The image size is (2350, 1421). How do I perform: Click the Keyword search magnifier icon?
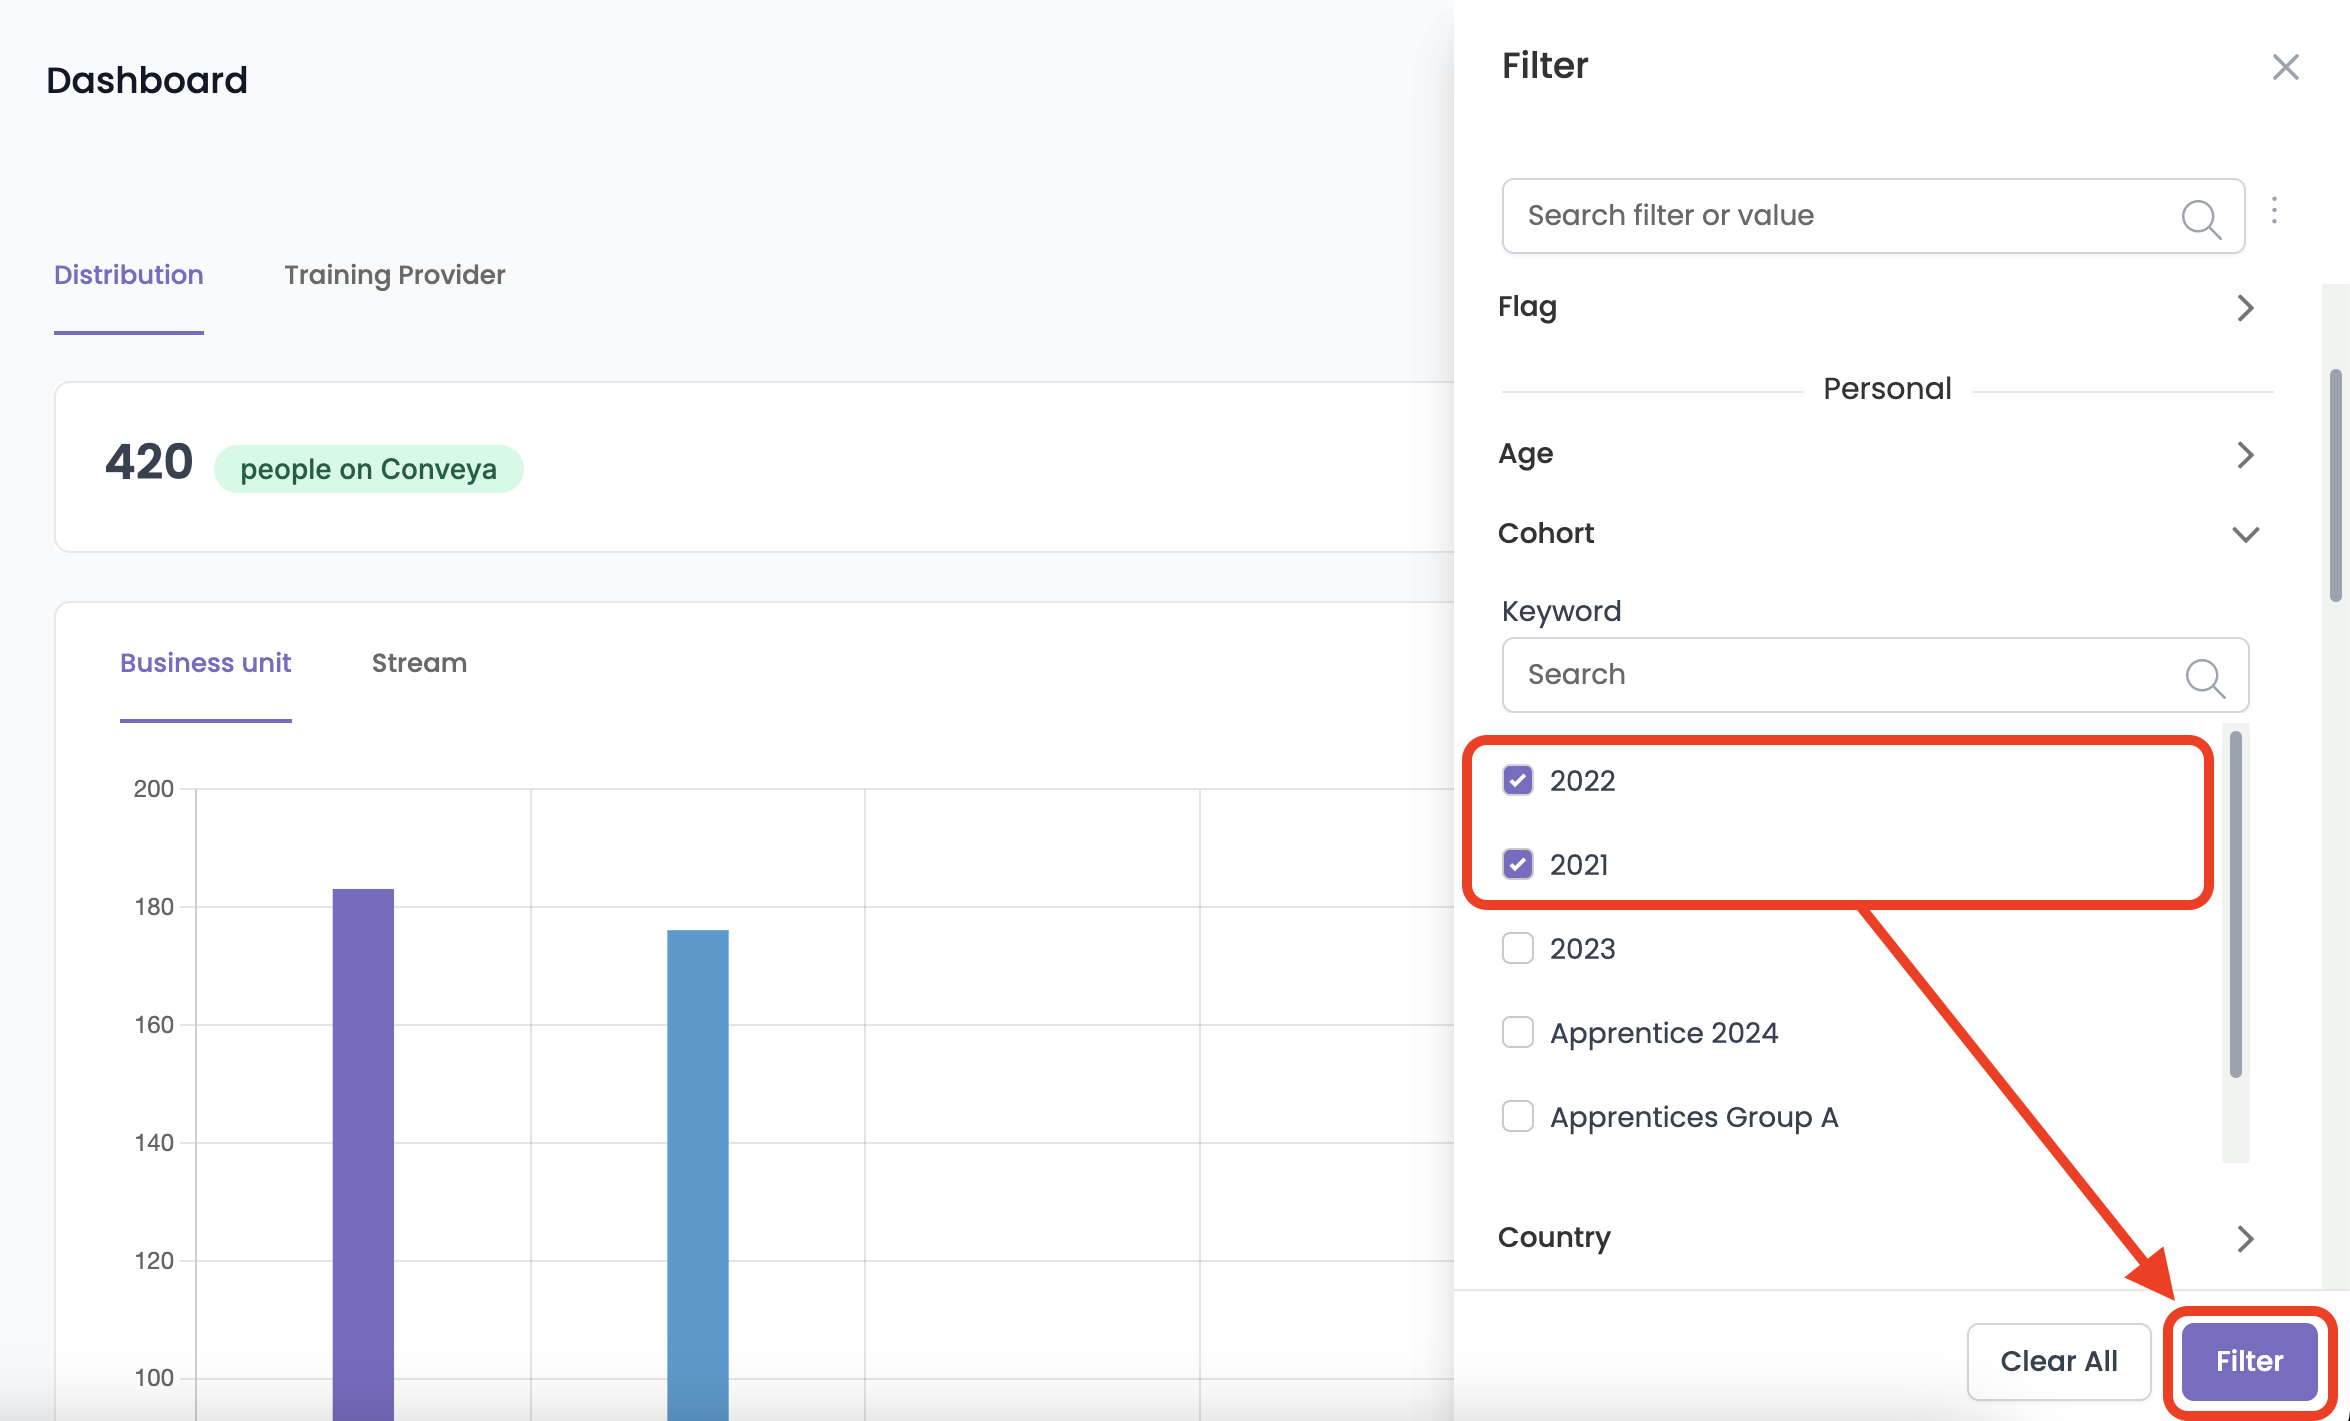tap(2205, 677)
